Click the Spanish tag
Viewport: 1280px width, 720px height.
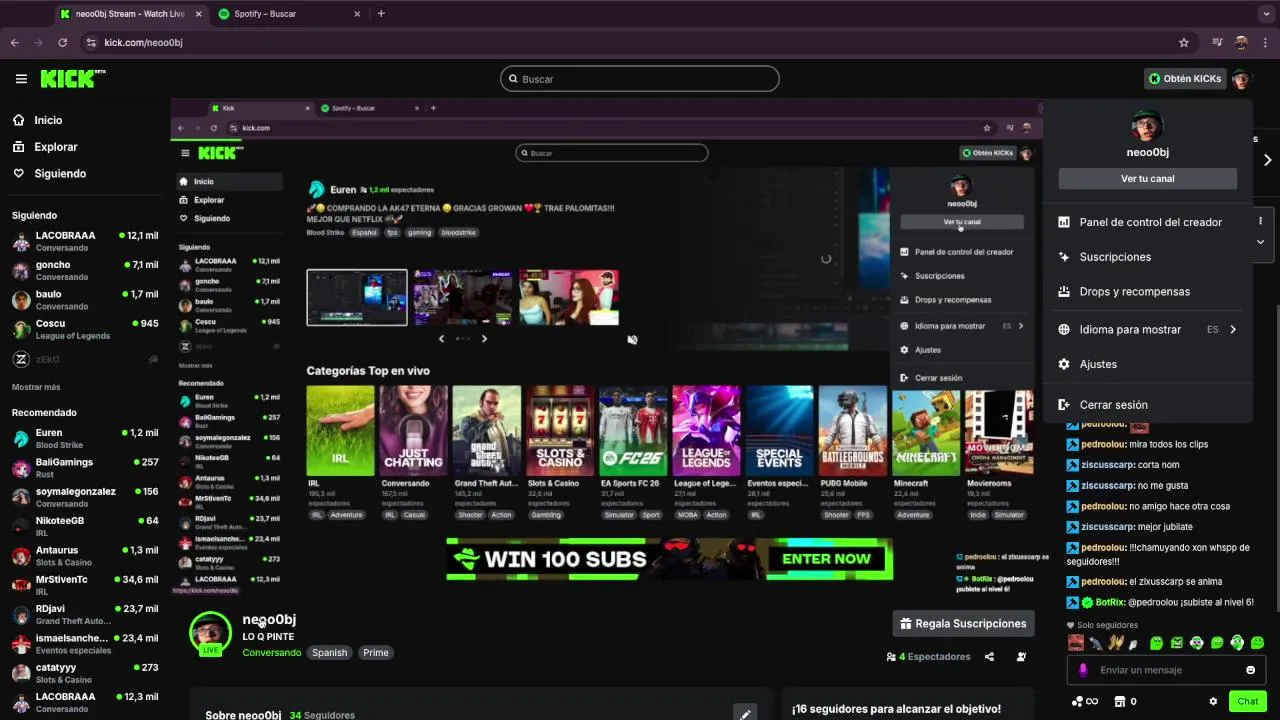point(329,652)
